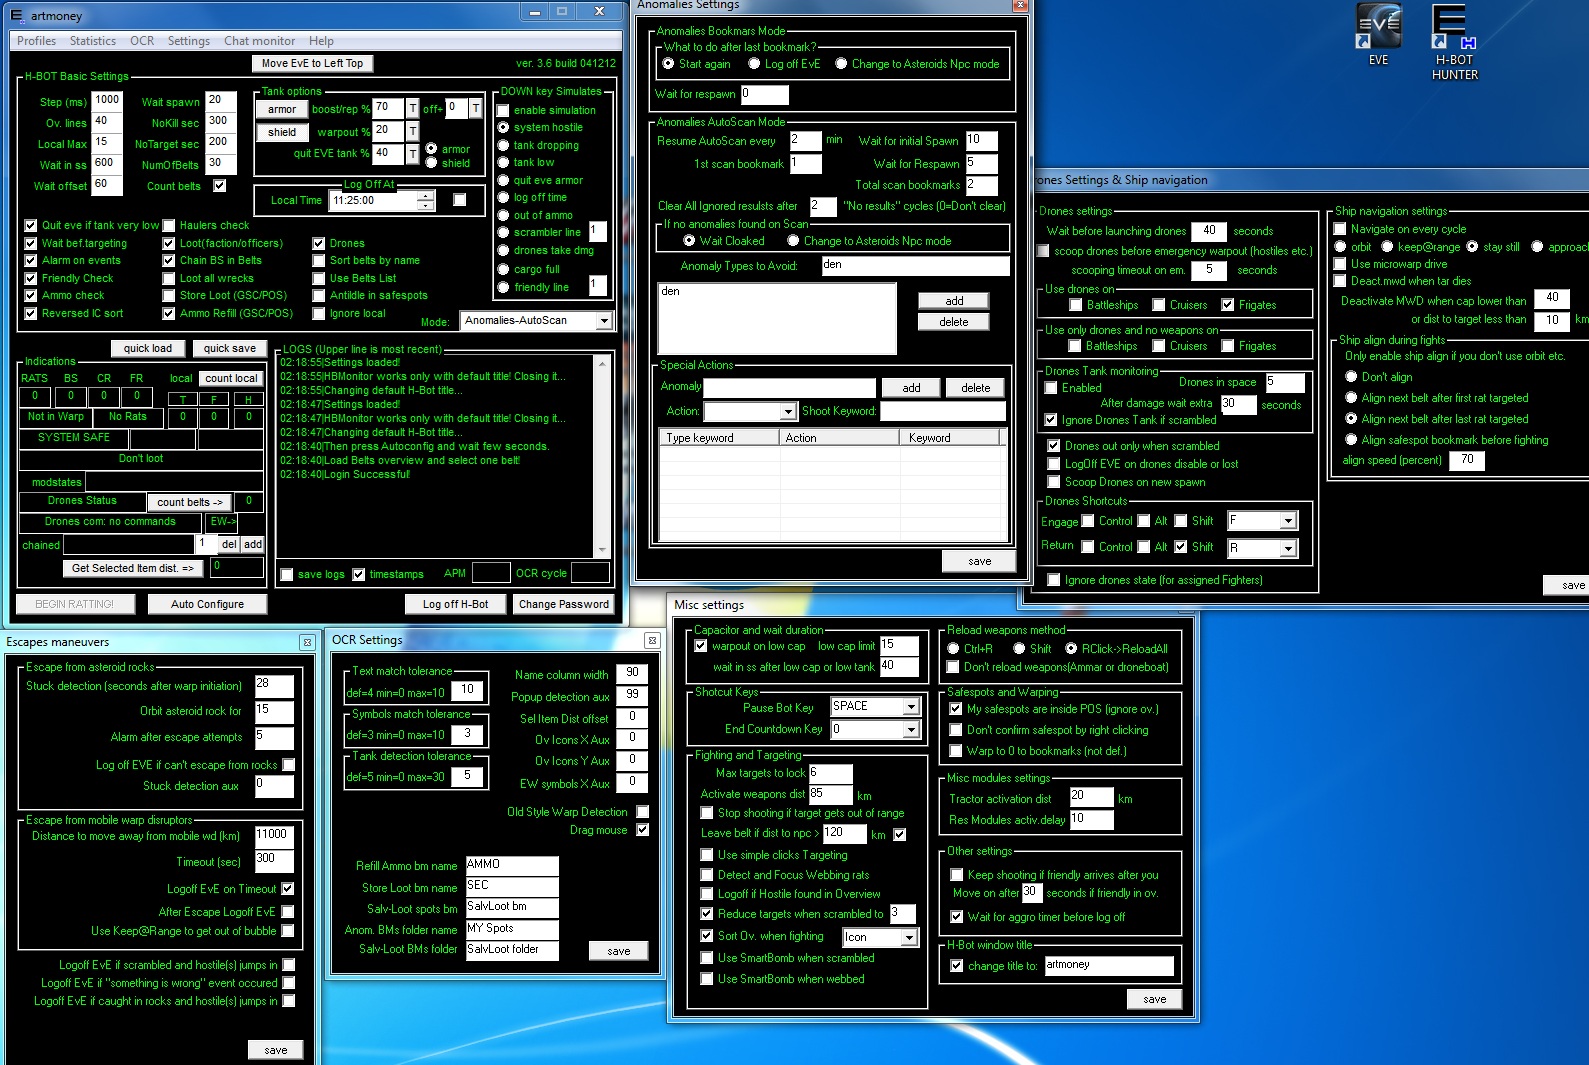
Task: Click the armor tank button
Action: (x=282, y=110)
